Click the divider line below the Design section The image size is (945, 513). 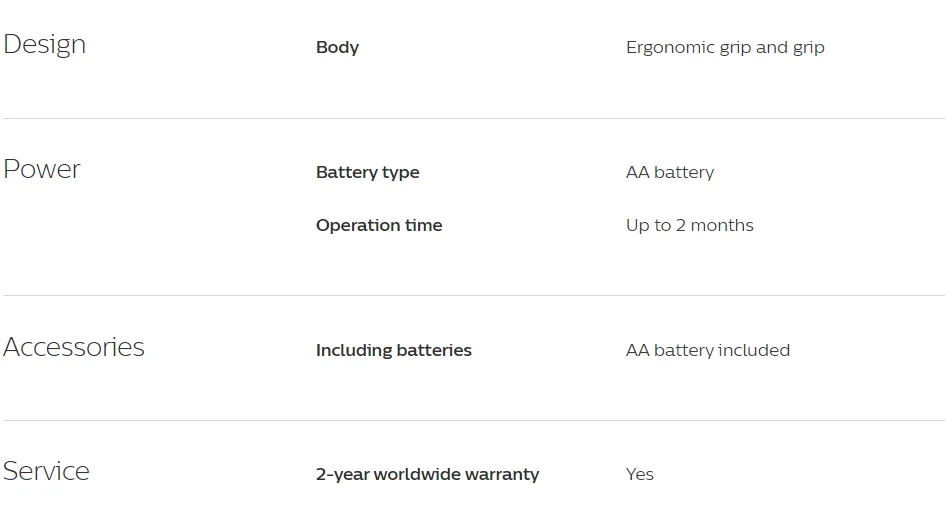tap(472, 119)
